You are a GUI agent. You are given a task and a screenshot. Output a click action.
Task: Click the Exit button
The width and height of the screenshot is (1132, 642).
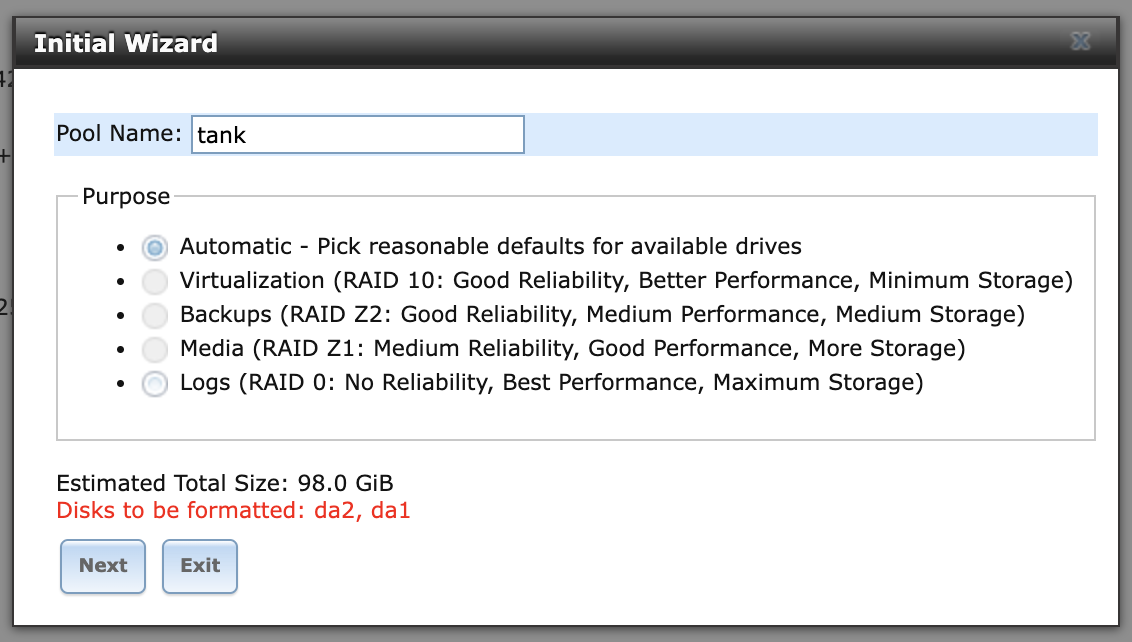coord(200,566)
